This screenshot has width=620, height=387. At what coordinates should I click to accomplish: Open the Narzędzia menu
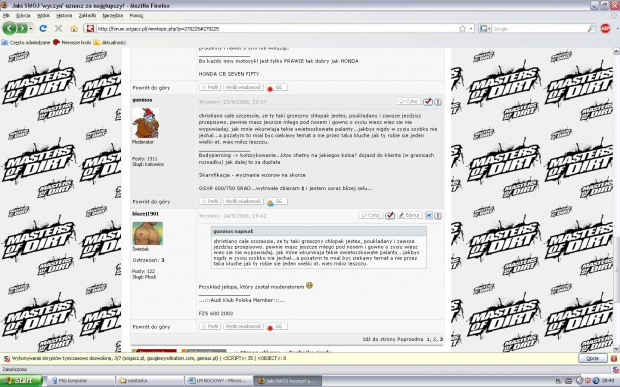112,16
